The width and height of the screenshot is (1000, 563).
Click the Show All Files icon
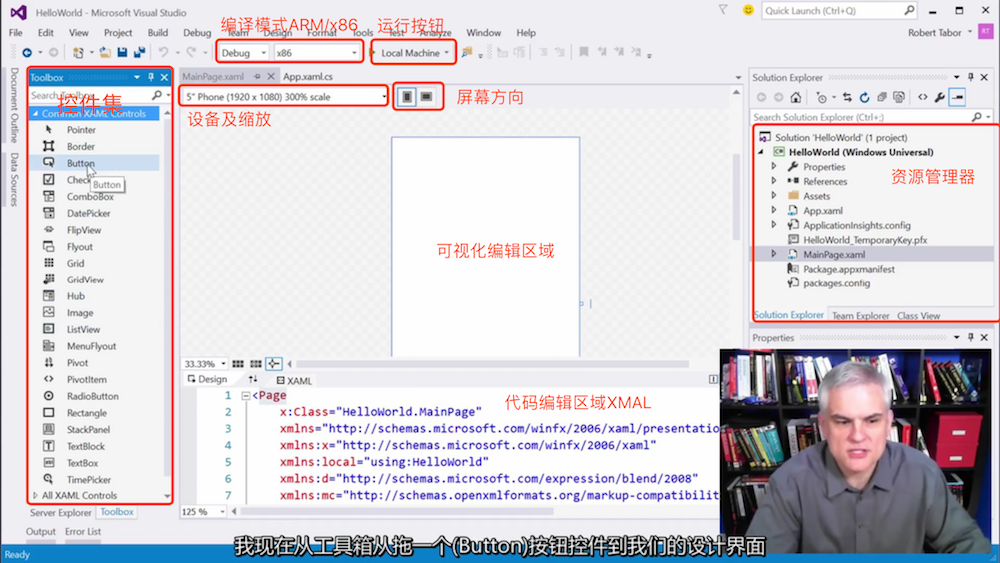coord(899,98)
